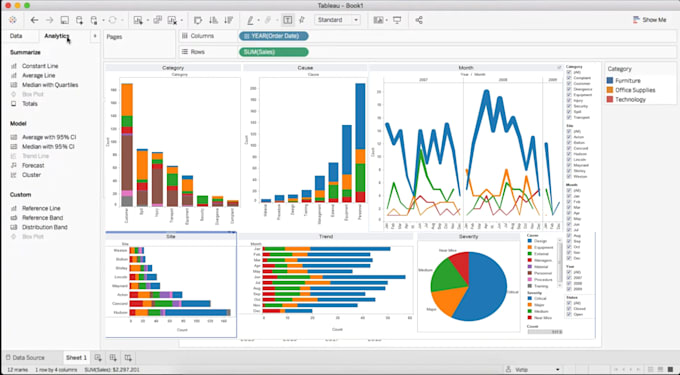Click the show/hide cards icon
The image size is (680, 375).
pos(379,20)
